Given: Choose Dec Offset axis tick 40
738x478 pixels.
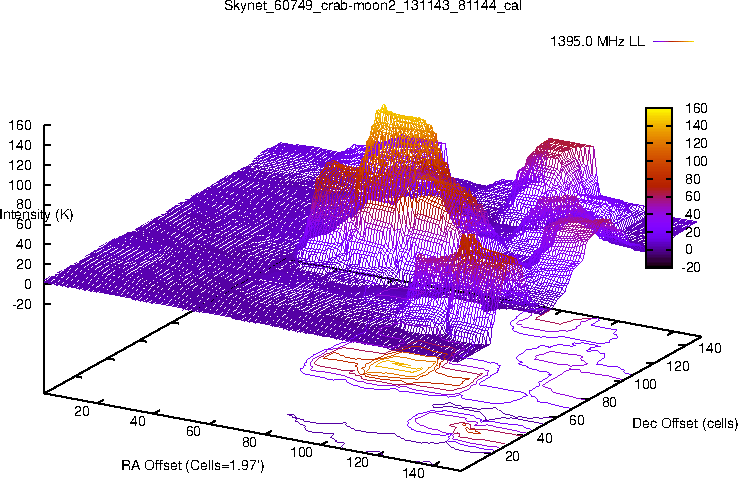Looking at the screenshot, I should coord(545,438).
